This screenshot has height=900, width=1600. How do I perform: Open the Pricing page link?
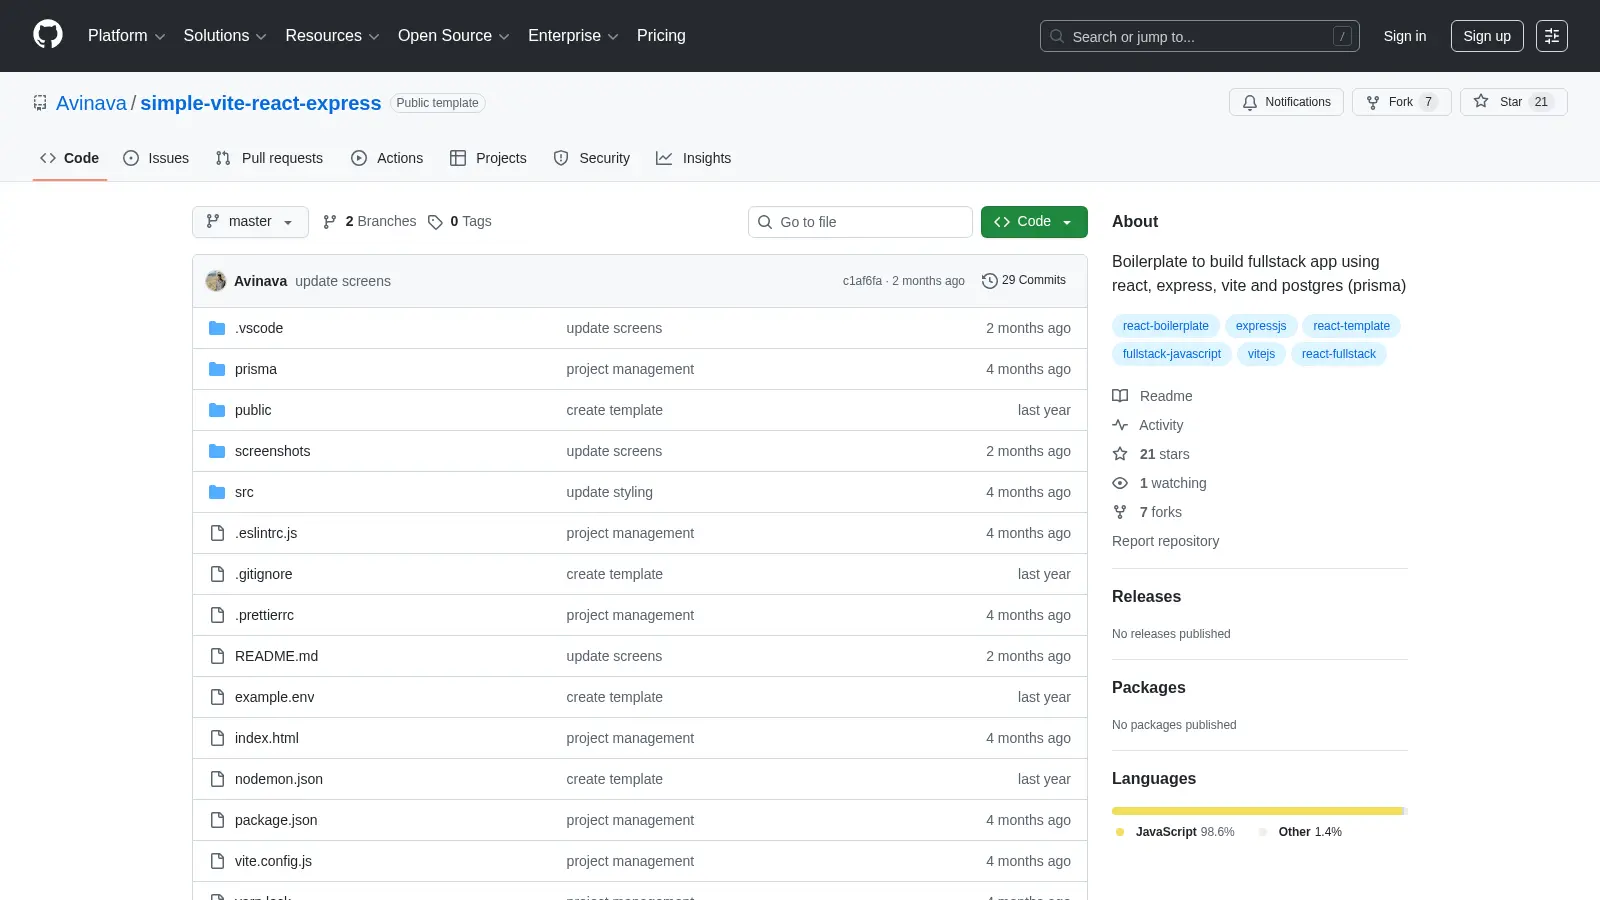coord(661,36)
